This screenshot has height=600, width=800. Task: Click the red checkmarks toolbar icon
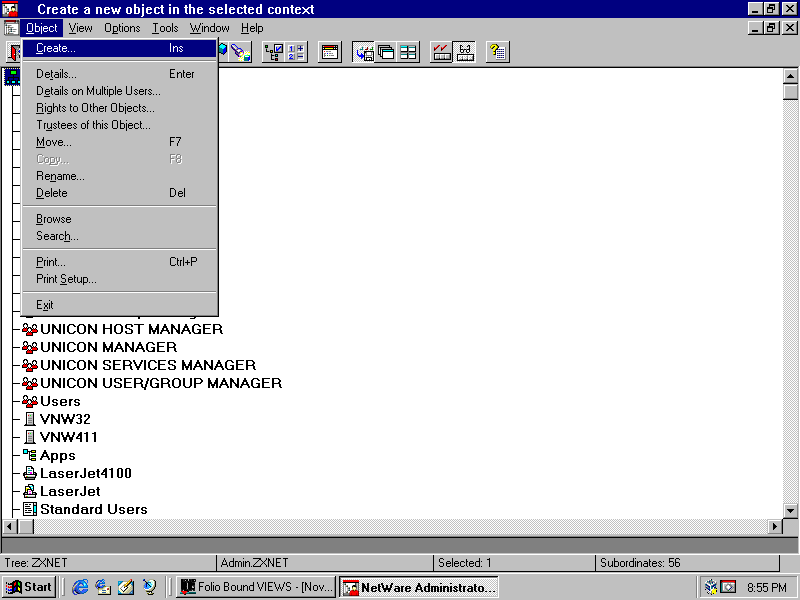[442, 52]
